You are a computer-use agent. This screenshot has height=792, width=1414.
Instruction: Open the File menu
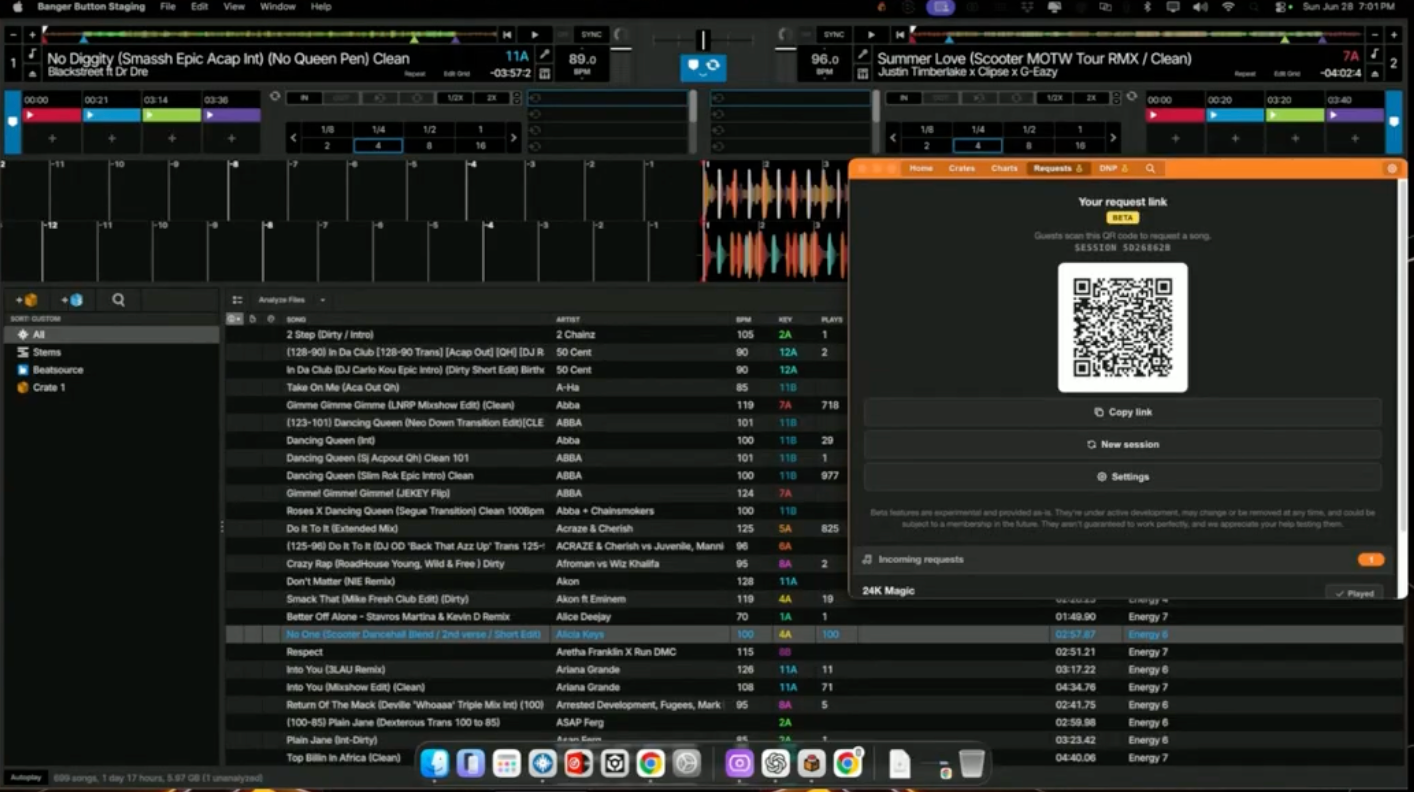168,7
